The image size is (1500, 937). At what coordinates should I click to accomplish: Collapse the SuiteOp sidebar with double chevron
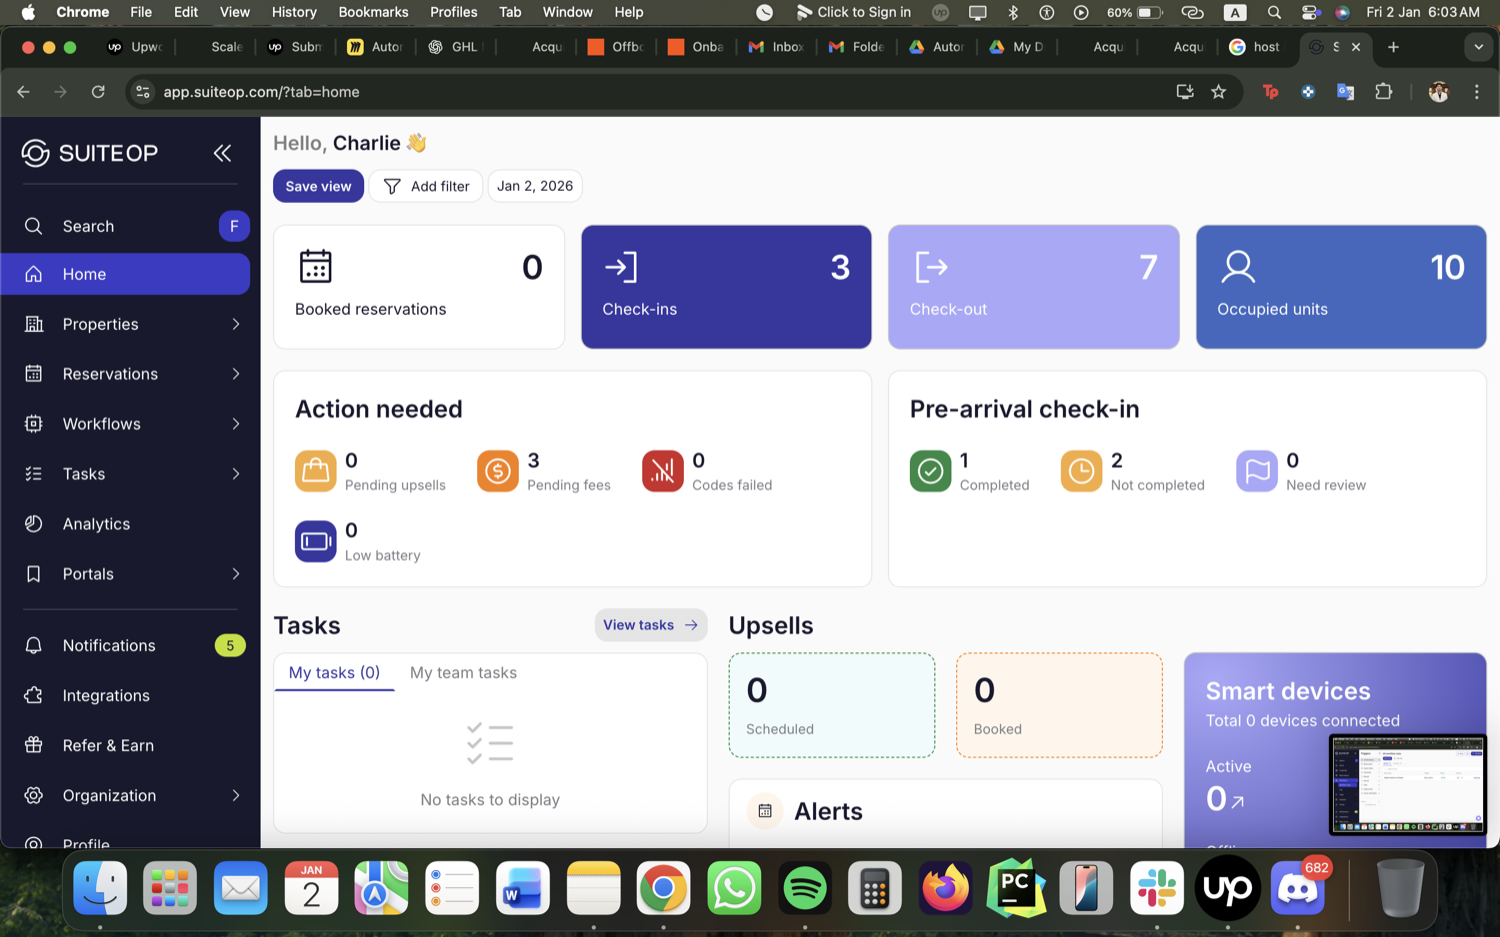tap(222, 153)
